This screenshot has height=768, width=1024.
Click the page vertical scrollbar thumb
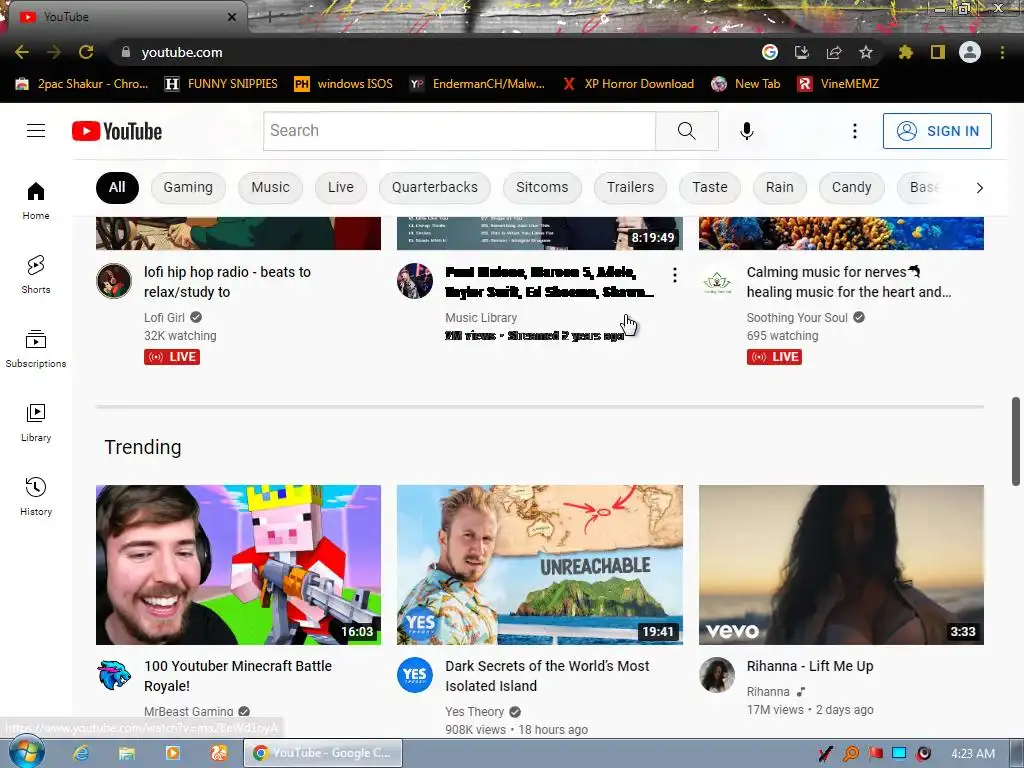click(1016, 441)
